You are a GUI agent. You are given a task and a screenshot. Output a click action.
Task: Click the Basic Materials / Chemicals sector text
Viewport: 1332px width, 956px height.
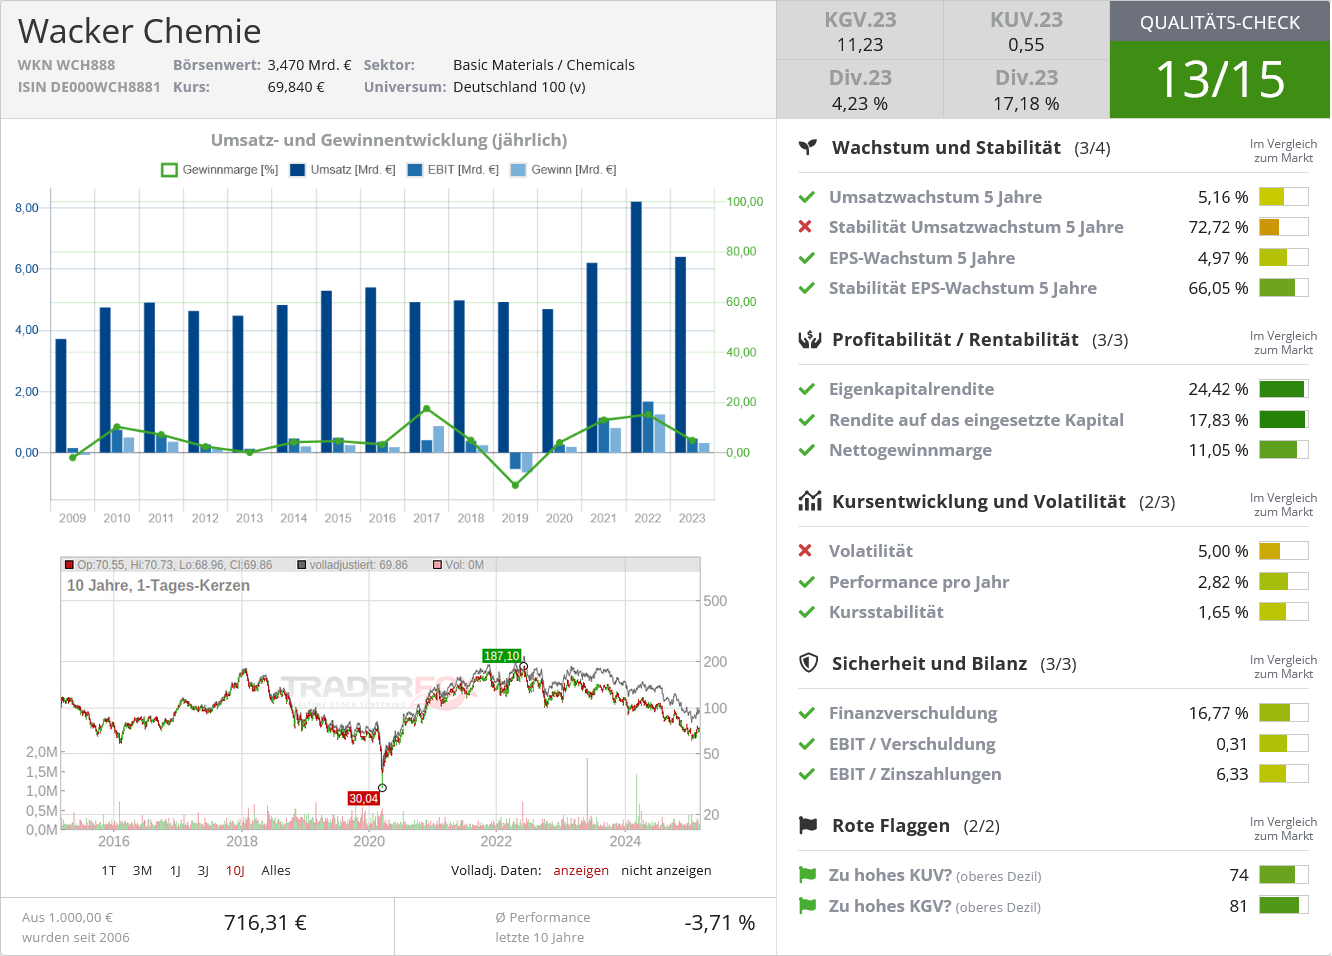[544, 65]
